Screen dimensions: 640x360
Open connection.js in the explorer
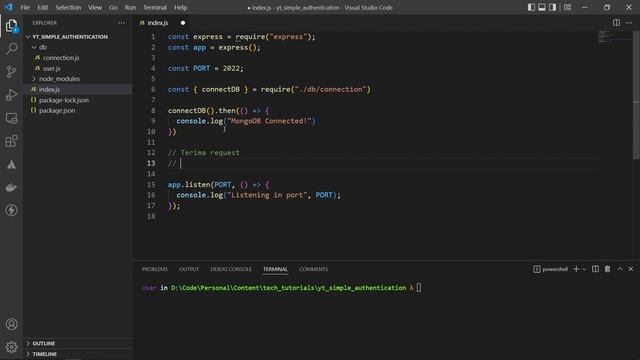coord(61,58)
